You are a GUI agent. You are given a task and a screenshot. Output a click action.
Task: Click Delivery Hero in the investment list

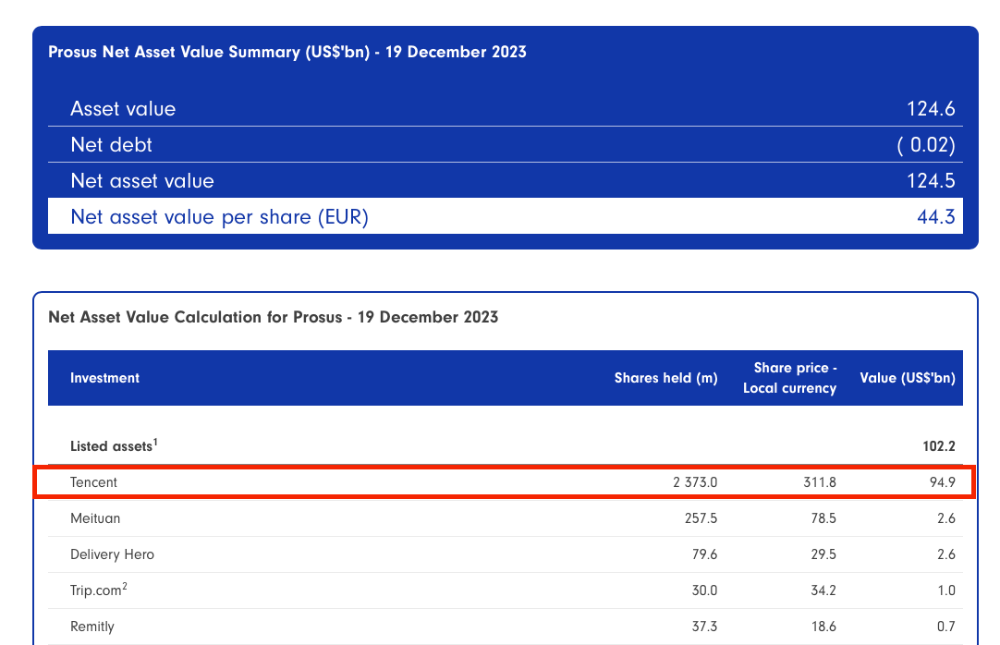coord(112,554)
